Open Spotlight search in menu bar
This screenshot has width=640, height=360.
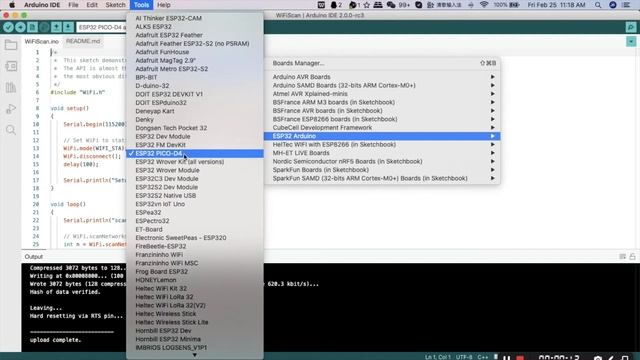pos(598,5)
